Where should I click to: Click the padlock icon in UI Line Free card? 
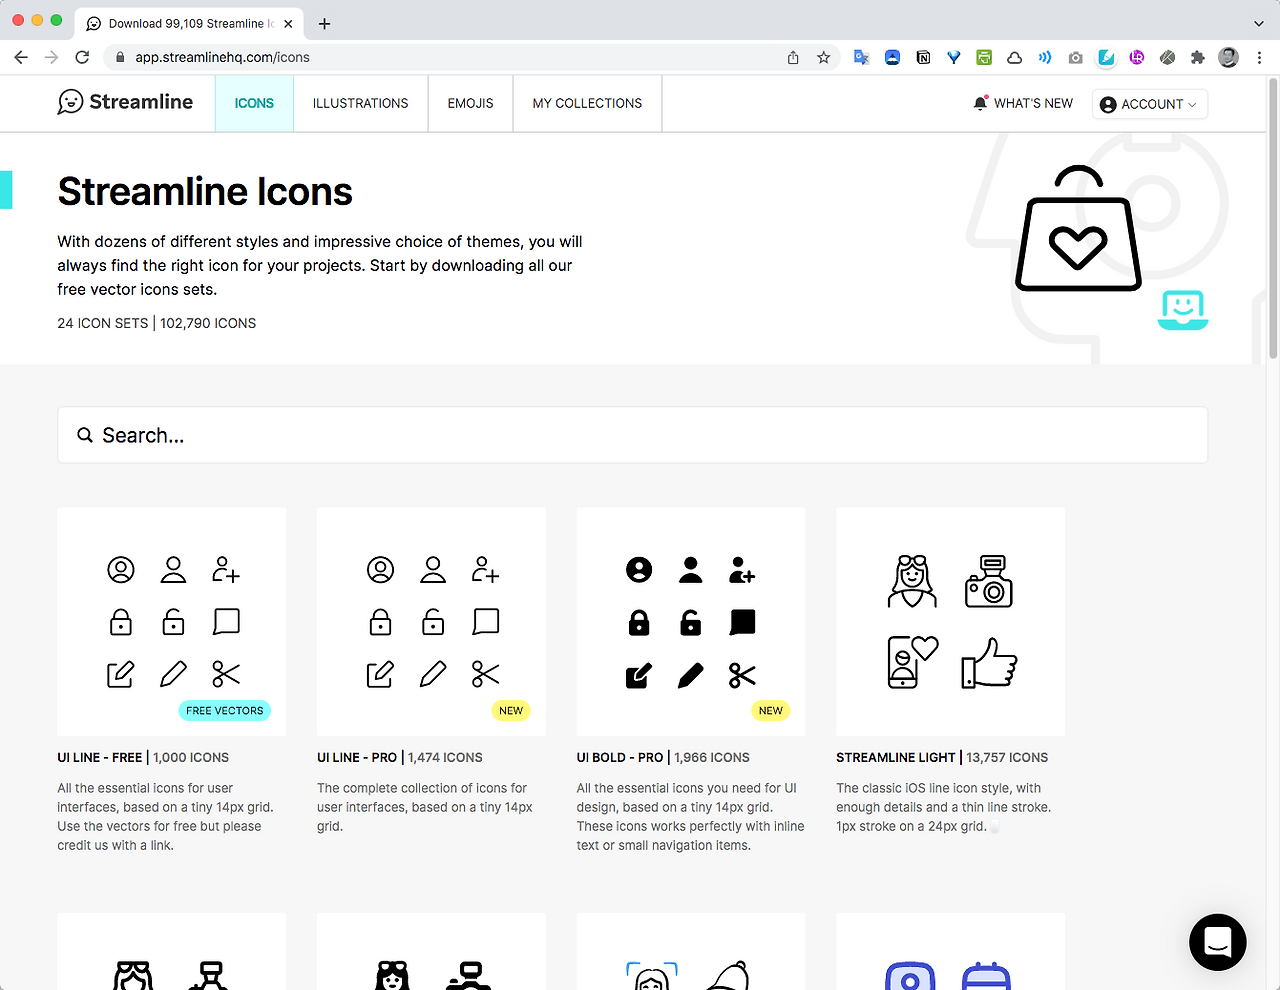pos(121,622)
